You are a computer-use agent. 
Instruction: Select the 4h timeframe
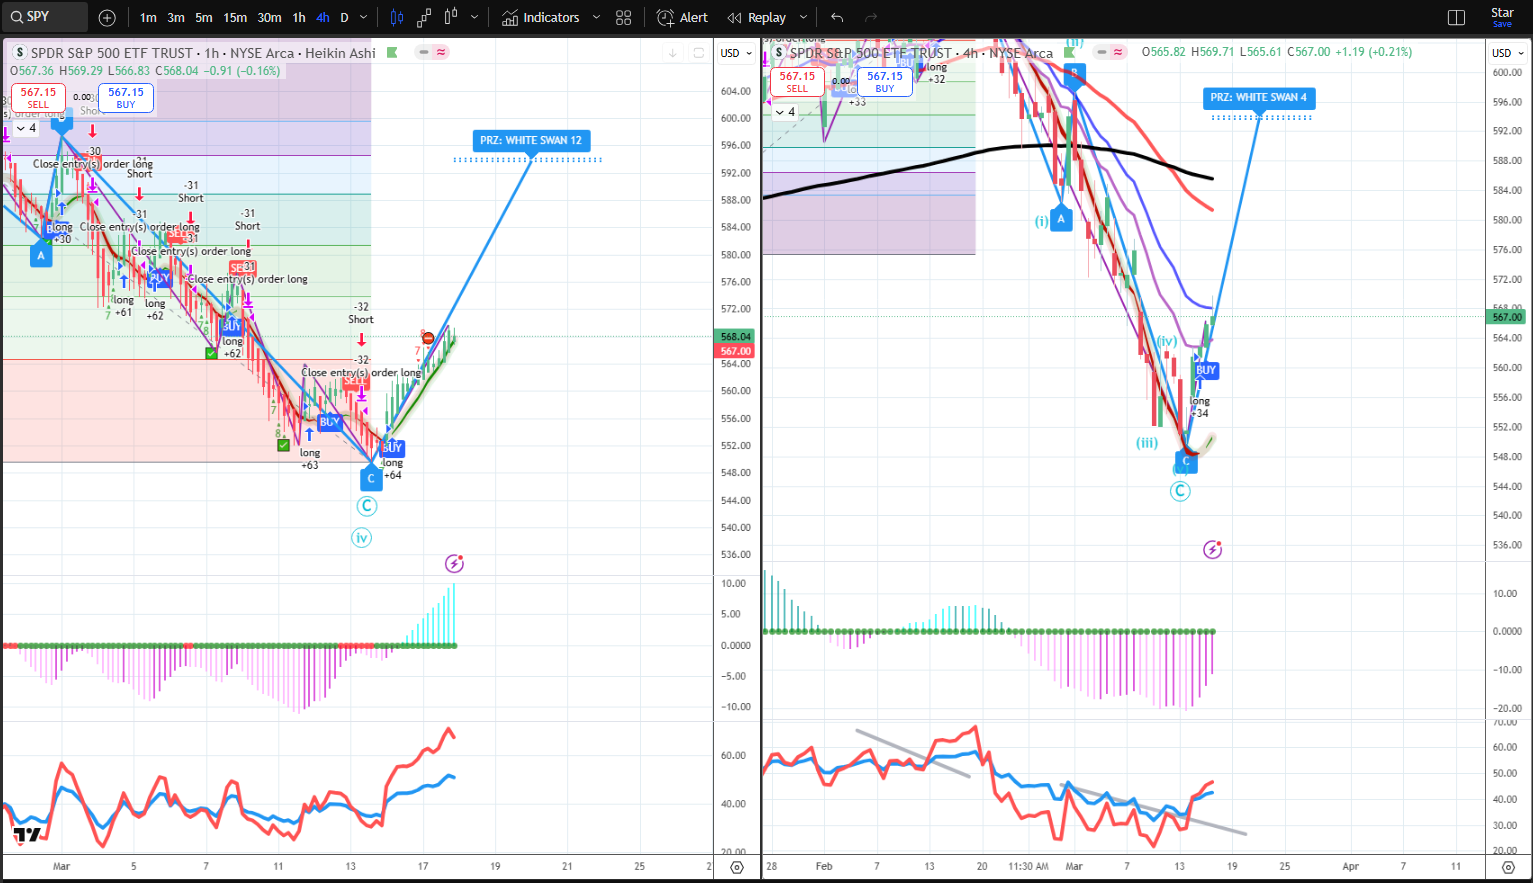click(323, 17)
